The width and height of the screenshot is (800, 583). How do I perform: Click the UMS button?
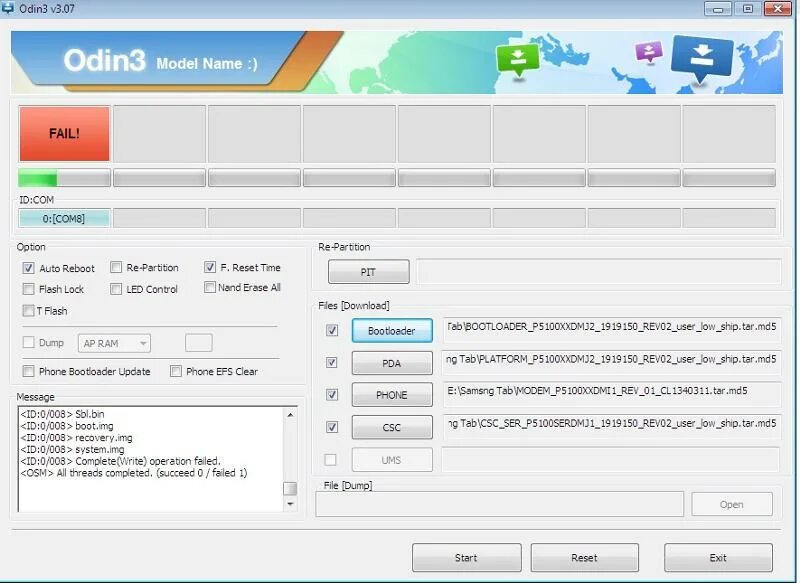click(392, 460)
